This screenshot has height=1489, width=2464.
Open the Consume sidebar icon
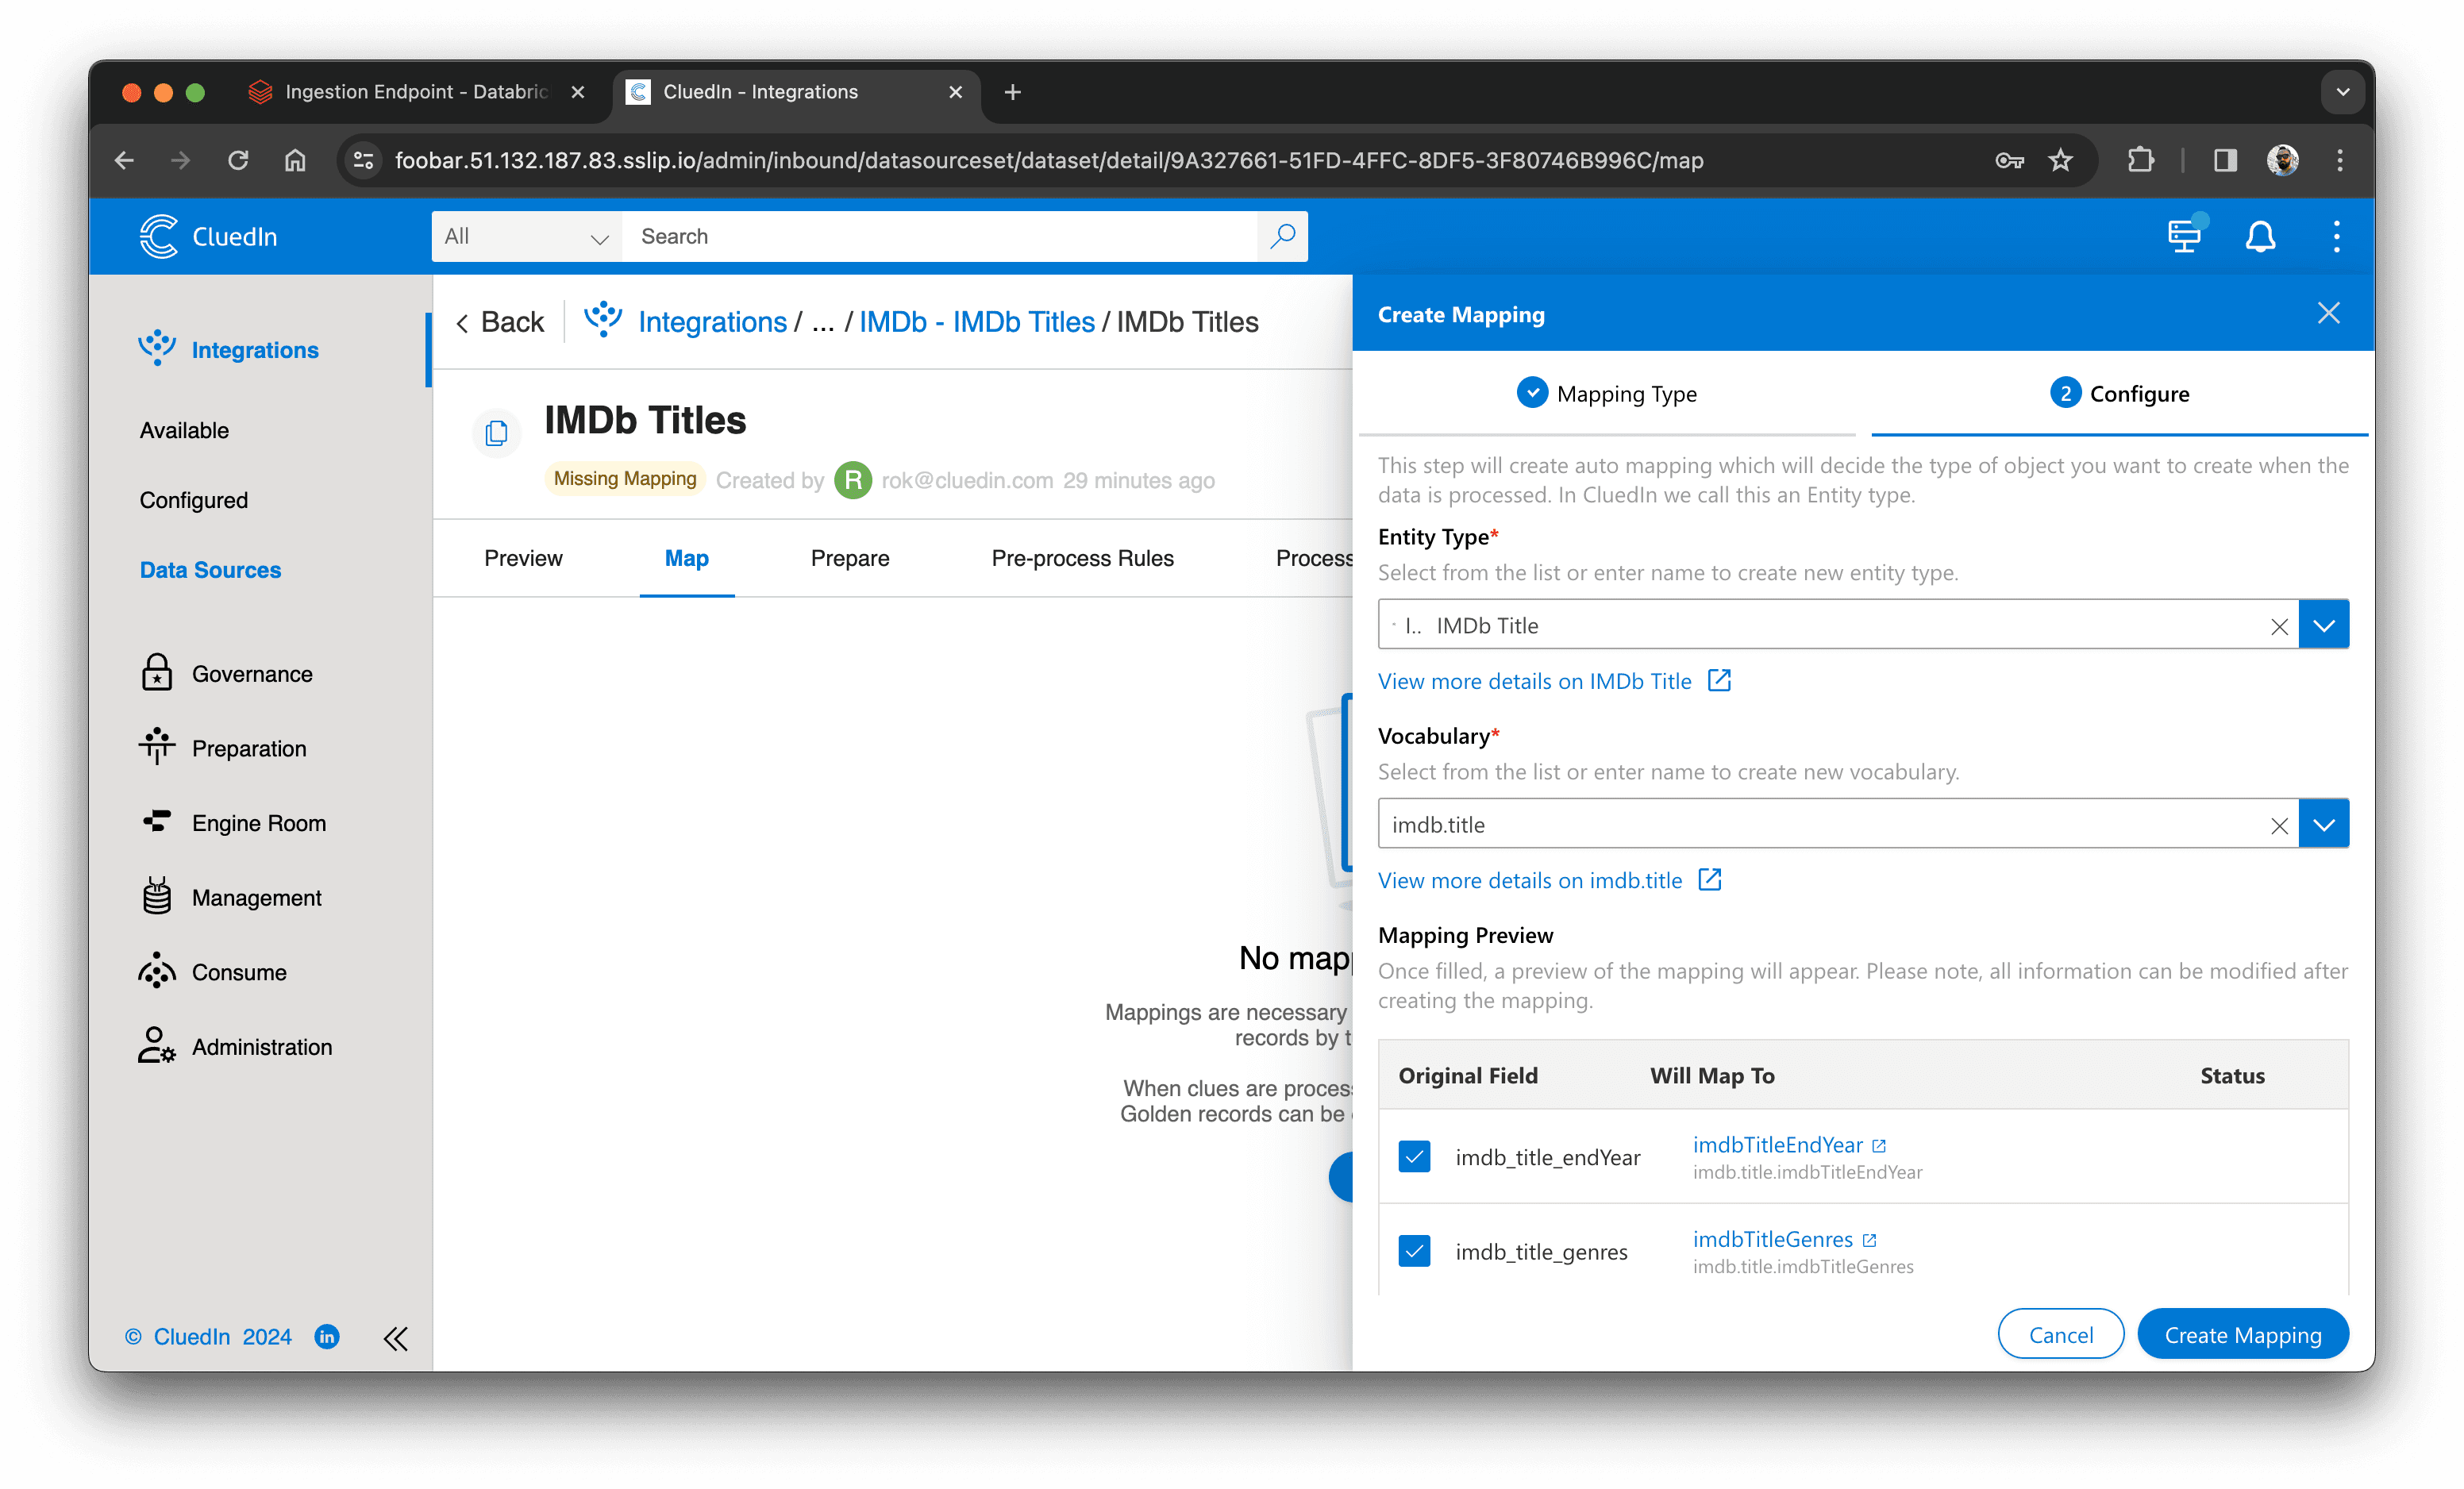click(x=157, y=971)
